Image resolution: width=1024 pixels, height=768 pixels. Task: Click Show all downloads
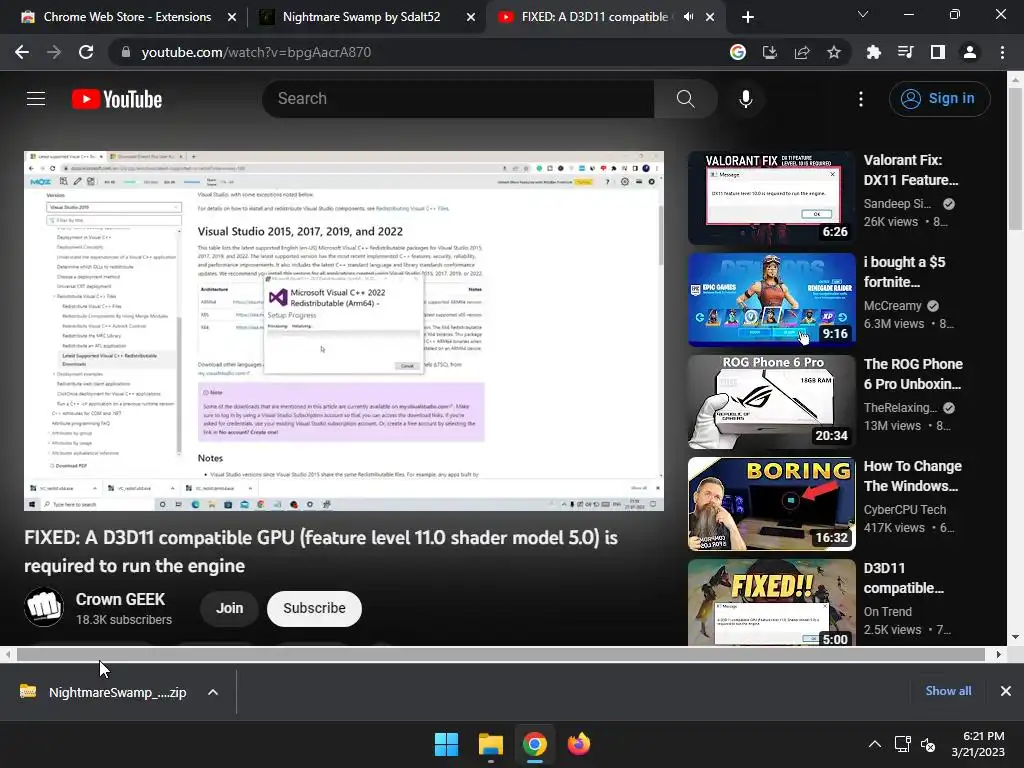tap(948, 691)
